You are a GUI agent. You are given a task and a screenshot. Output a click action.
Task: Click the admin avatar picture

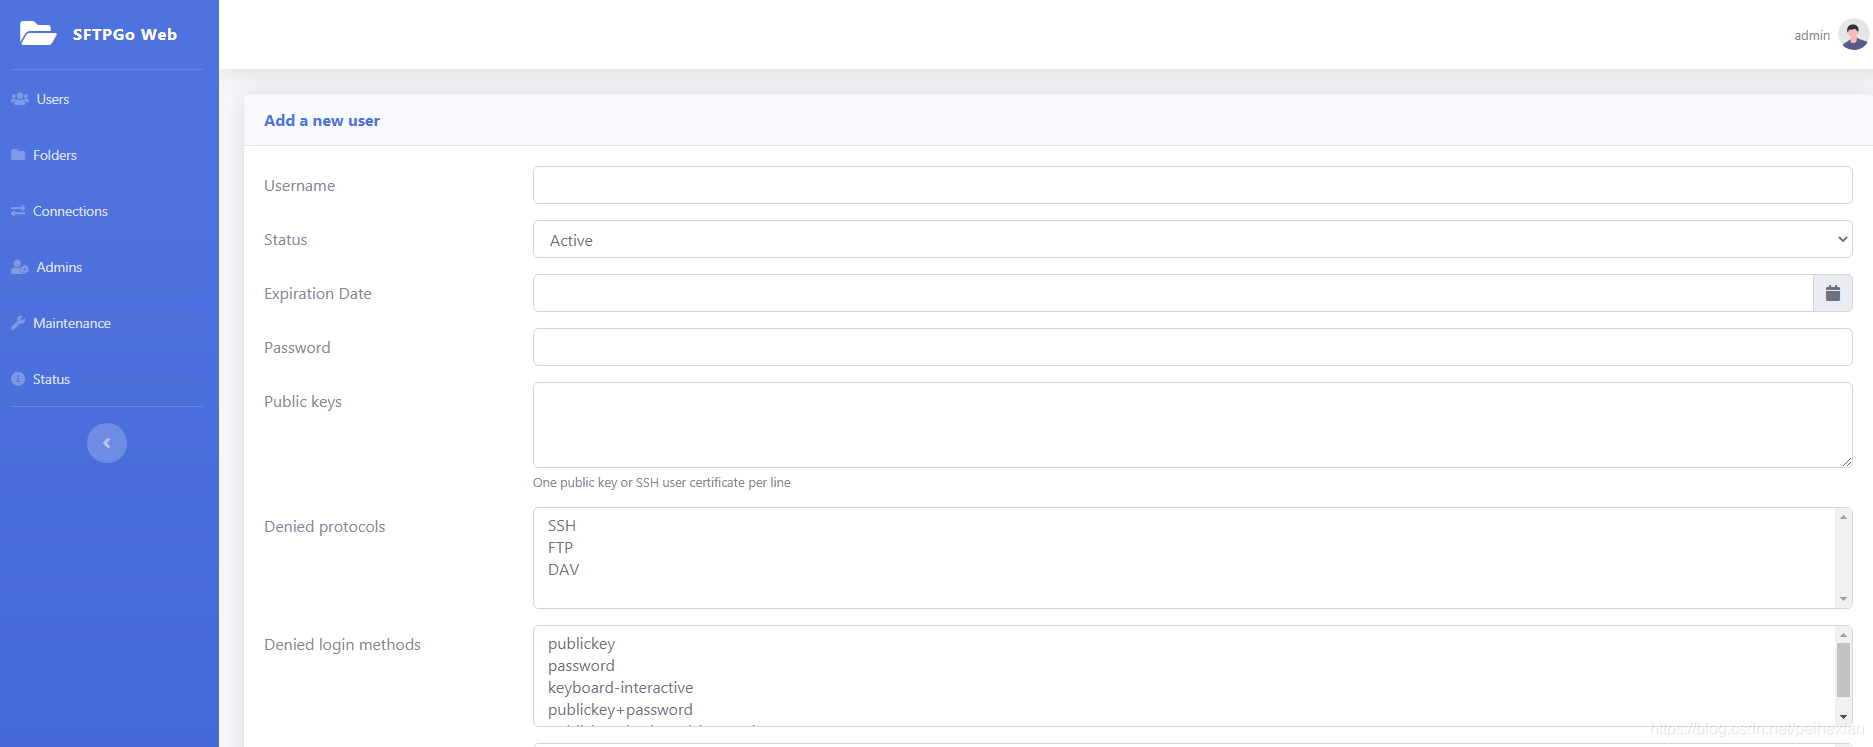1853,35
